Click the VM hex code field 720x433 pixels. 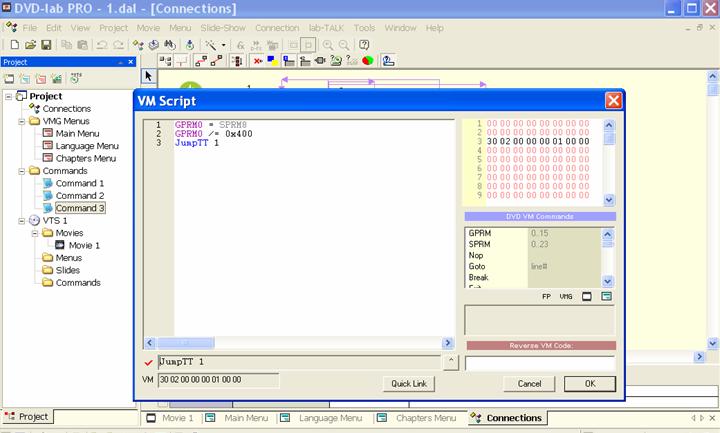[218, 380]
